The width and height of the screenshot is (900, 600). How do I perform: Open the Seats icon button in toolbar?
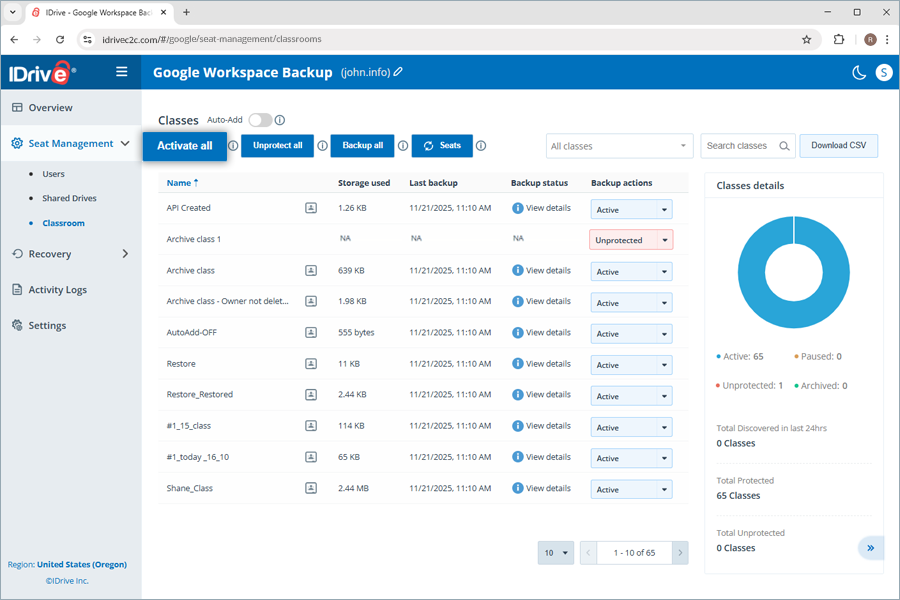(441, 146)
